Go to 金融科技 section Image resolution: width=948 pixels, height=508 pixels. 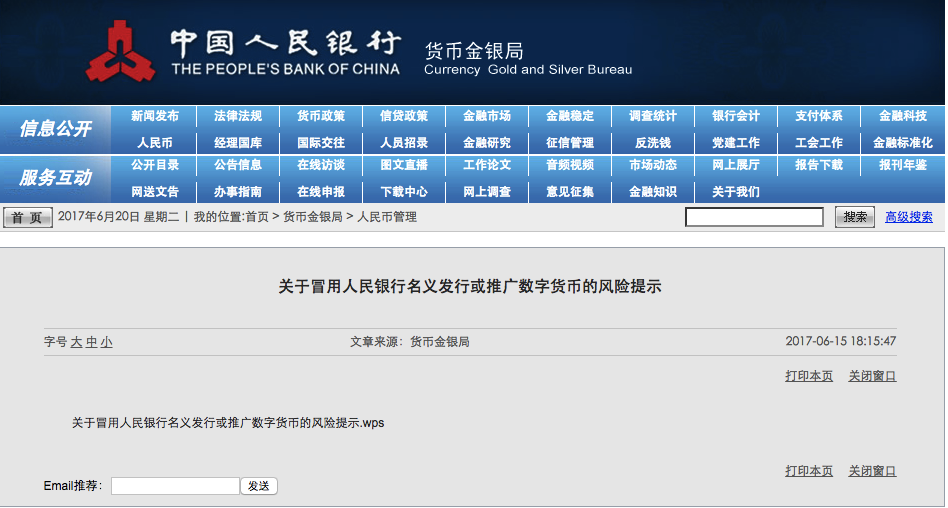point(902,116)
